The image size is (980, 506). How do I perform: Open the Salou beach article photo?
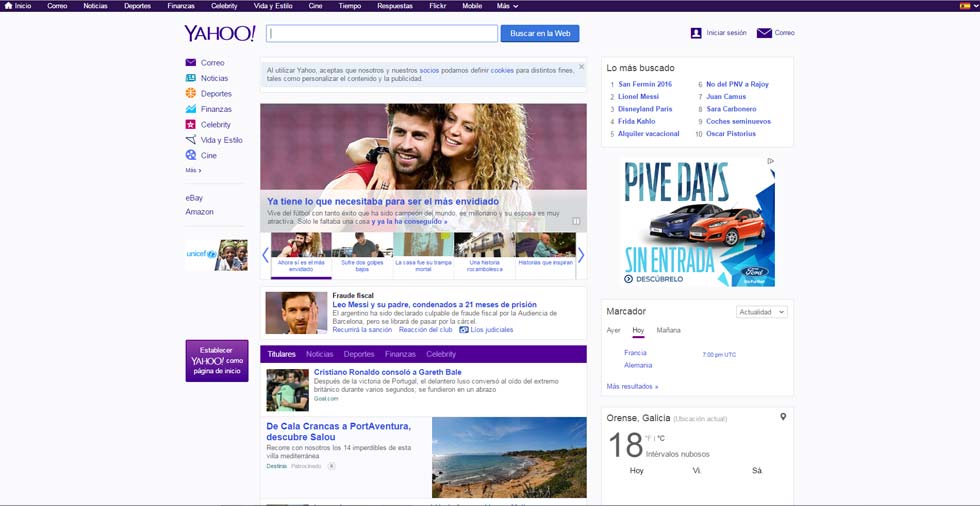(509, 457)
